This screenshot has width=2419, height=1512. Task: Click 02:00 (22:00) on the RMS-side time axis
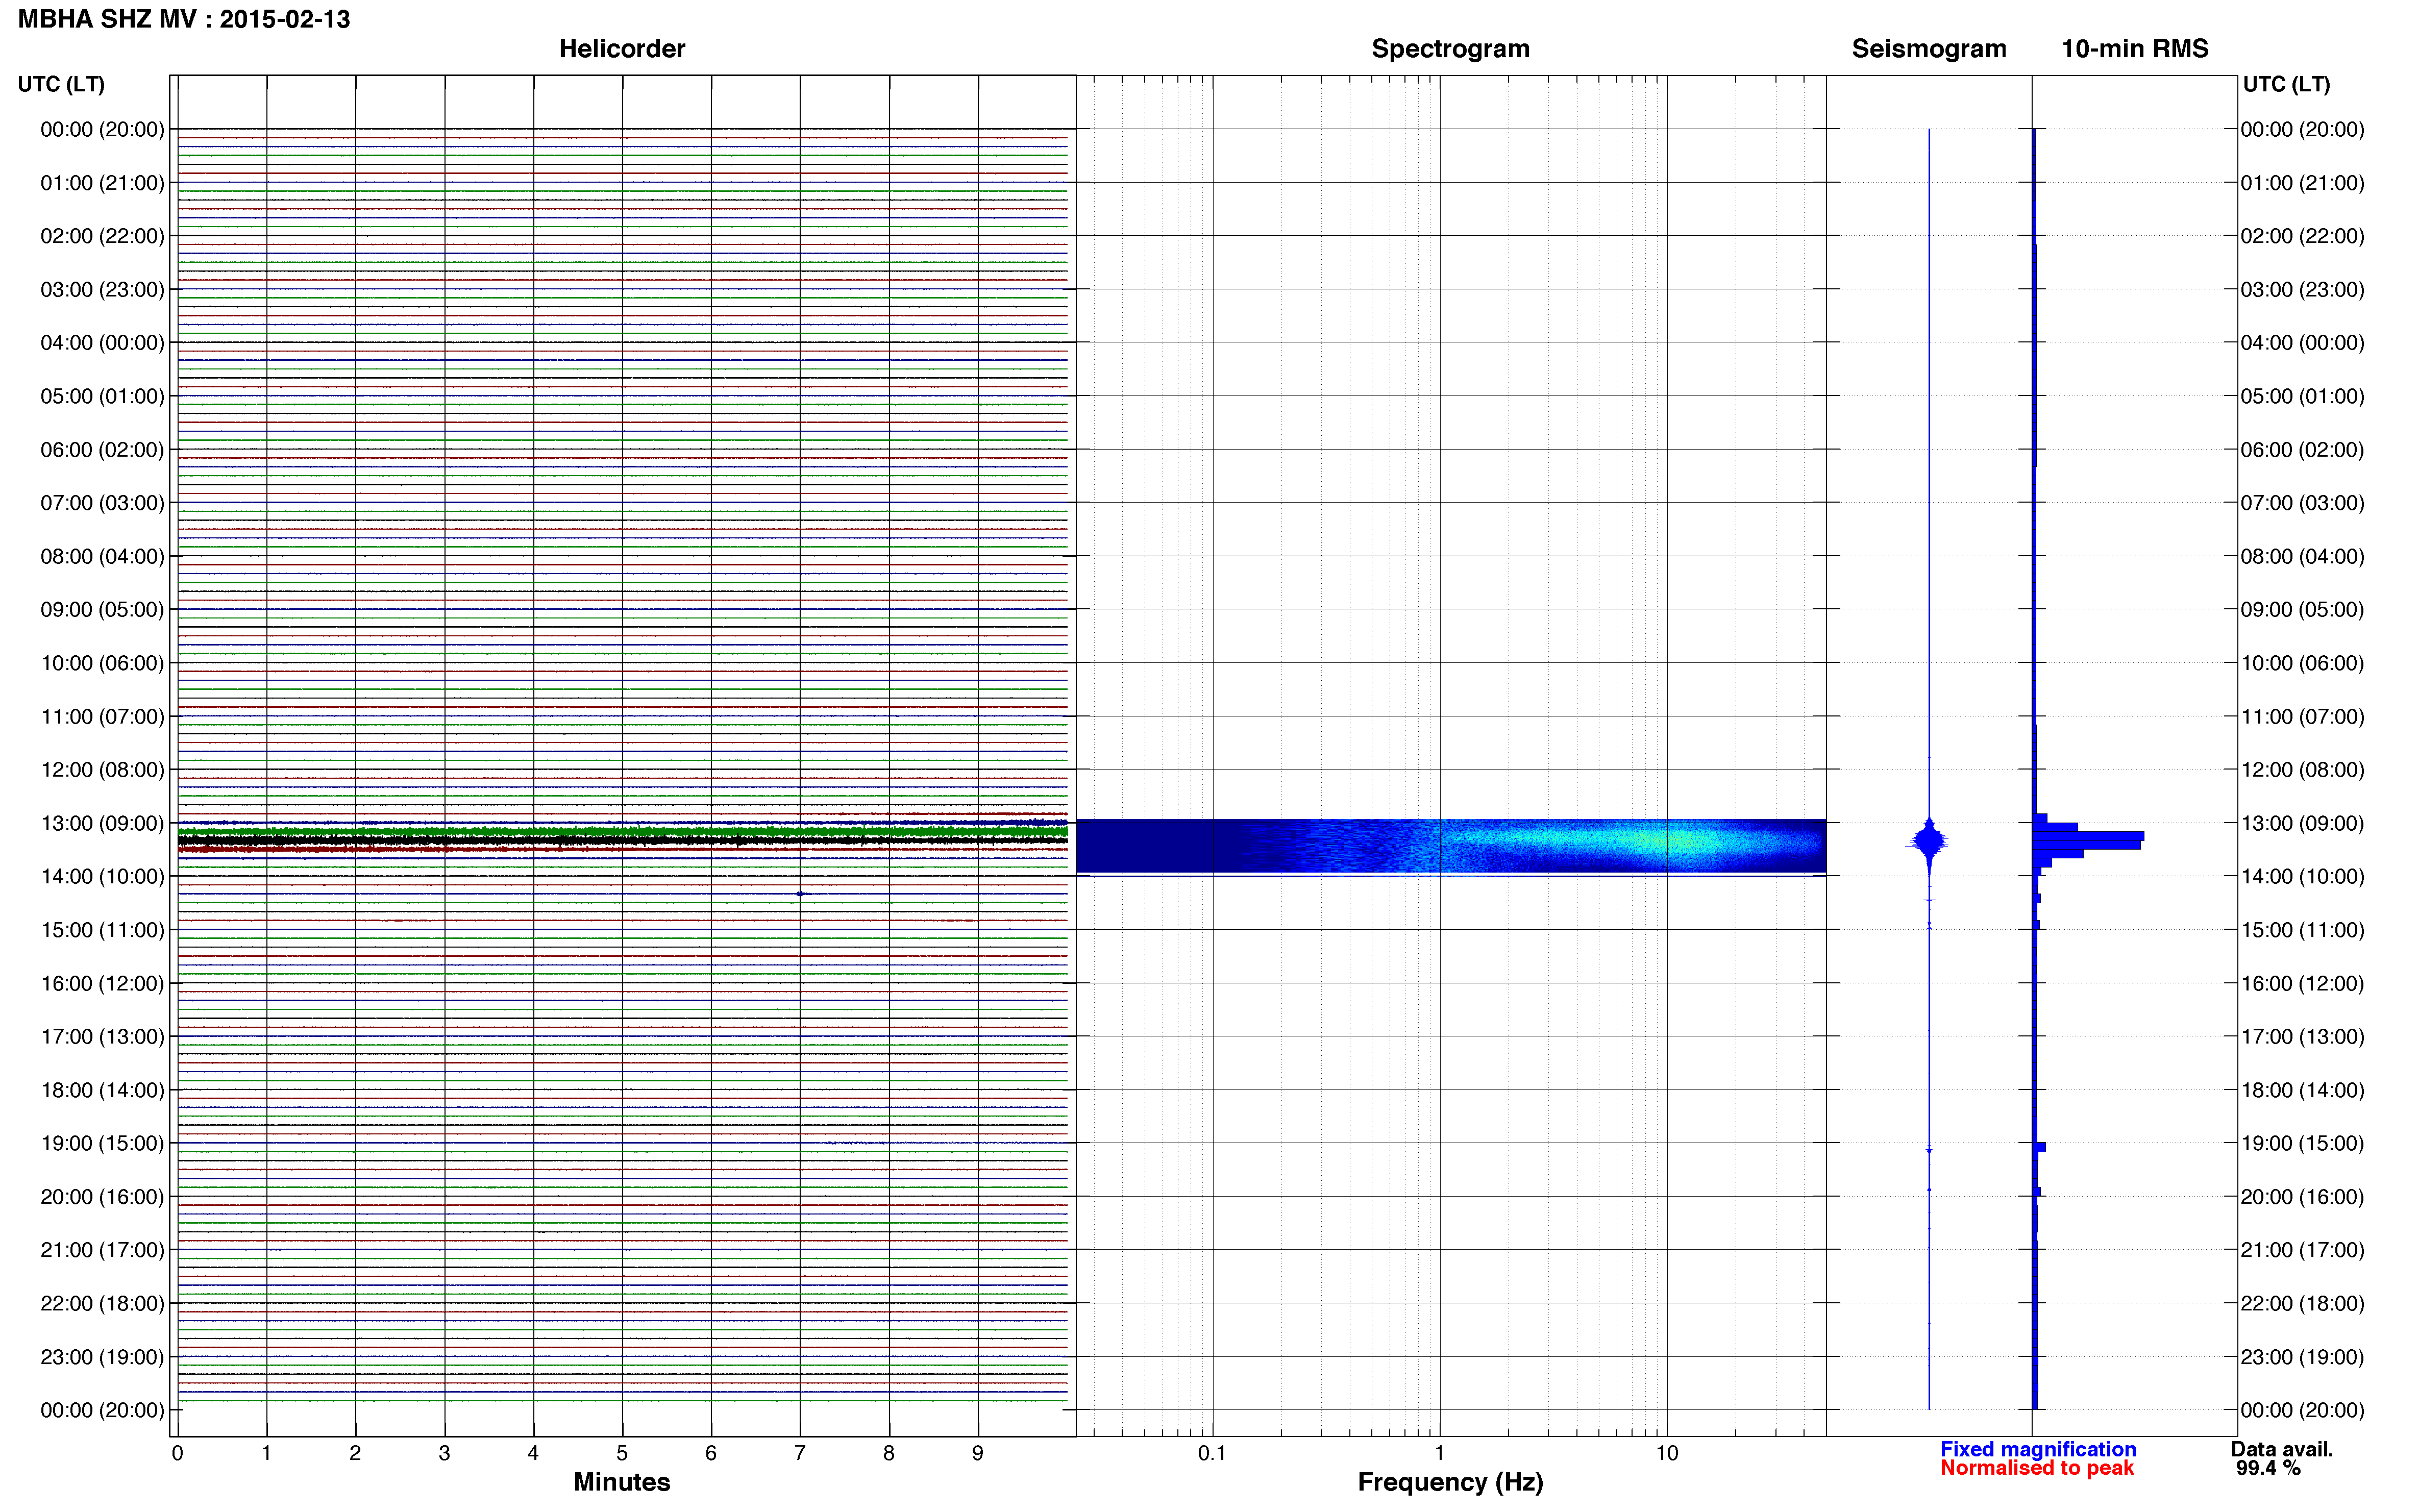2302,236
